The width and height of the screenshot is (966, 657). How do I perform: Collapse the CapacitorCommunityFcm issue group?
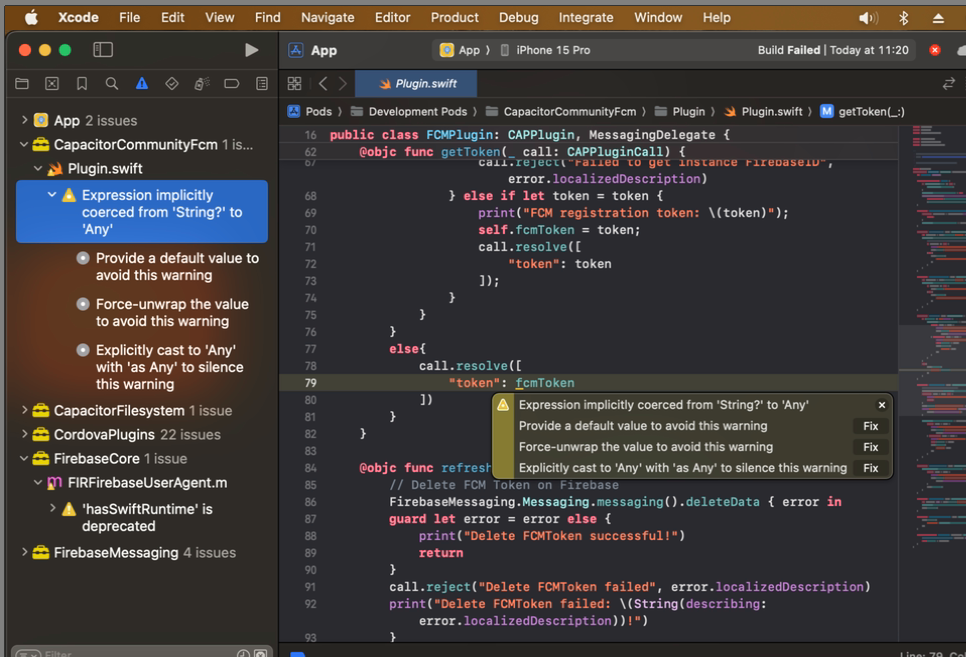(24, 144)
